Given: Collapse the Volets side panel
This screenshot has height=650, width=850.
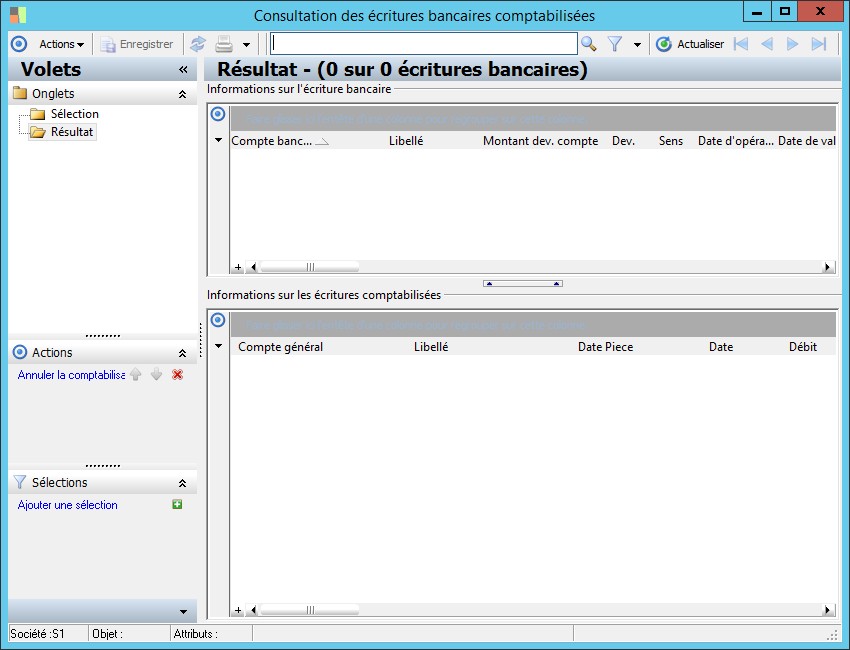Looking at the screenshot, I should coord(183,69).
